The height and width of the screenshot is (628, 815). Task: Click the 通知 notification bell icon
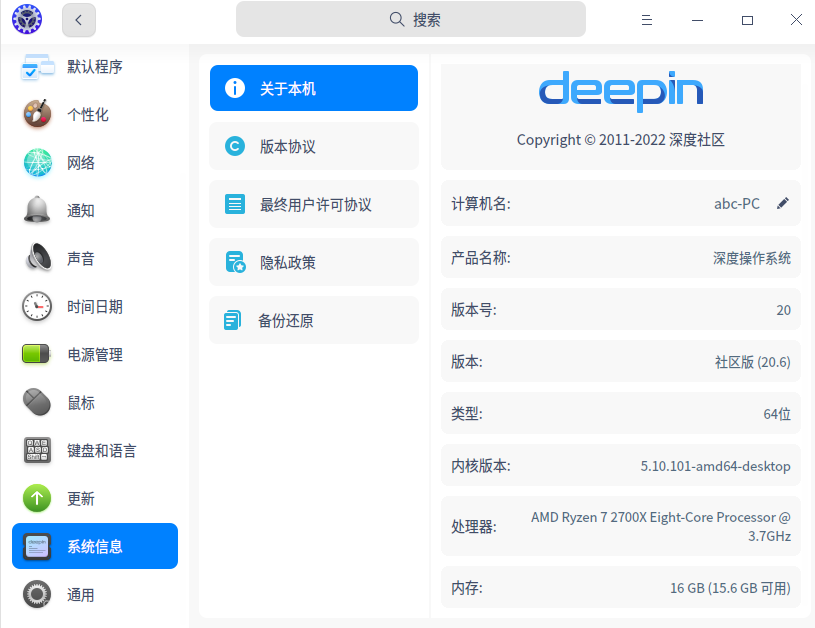tap(36, 210)
